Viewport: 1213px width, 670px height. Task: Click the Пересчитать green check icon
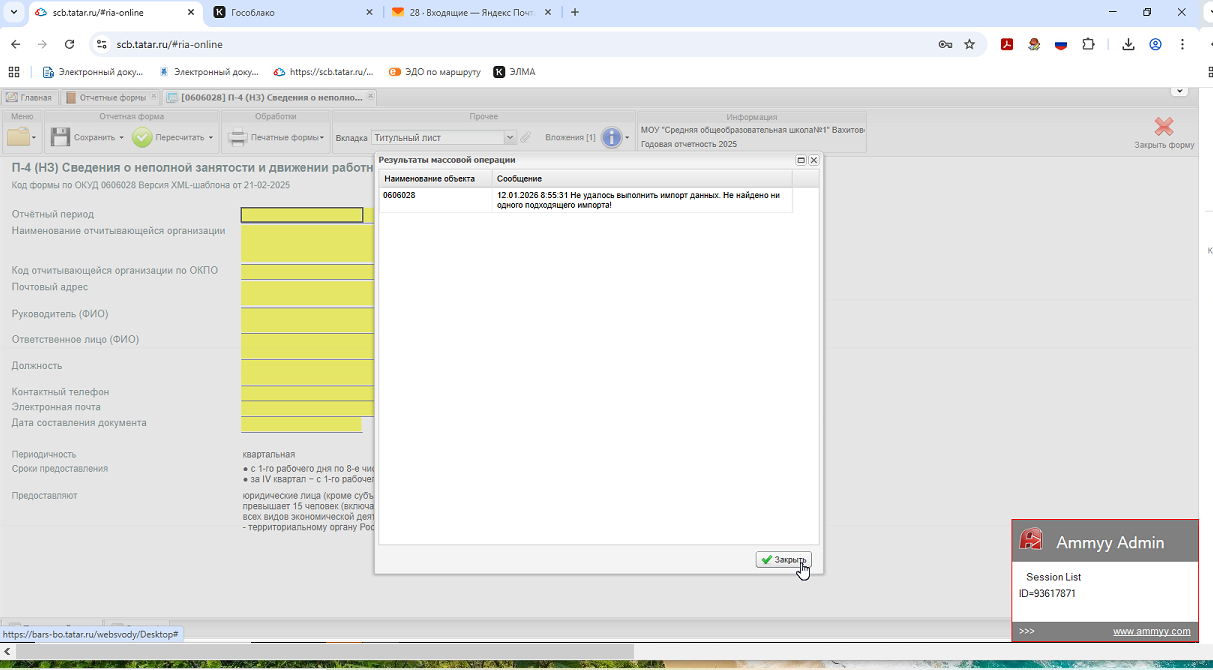click(142, 137)
